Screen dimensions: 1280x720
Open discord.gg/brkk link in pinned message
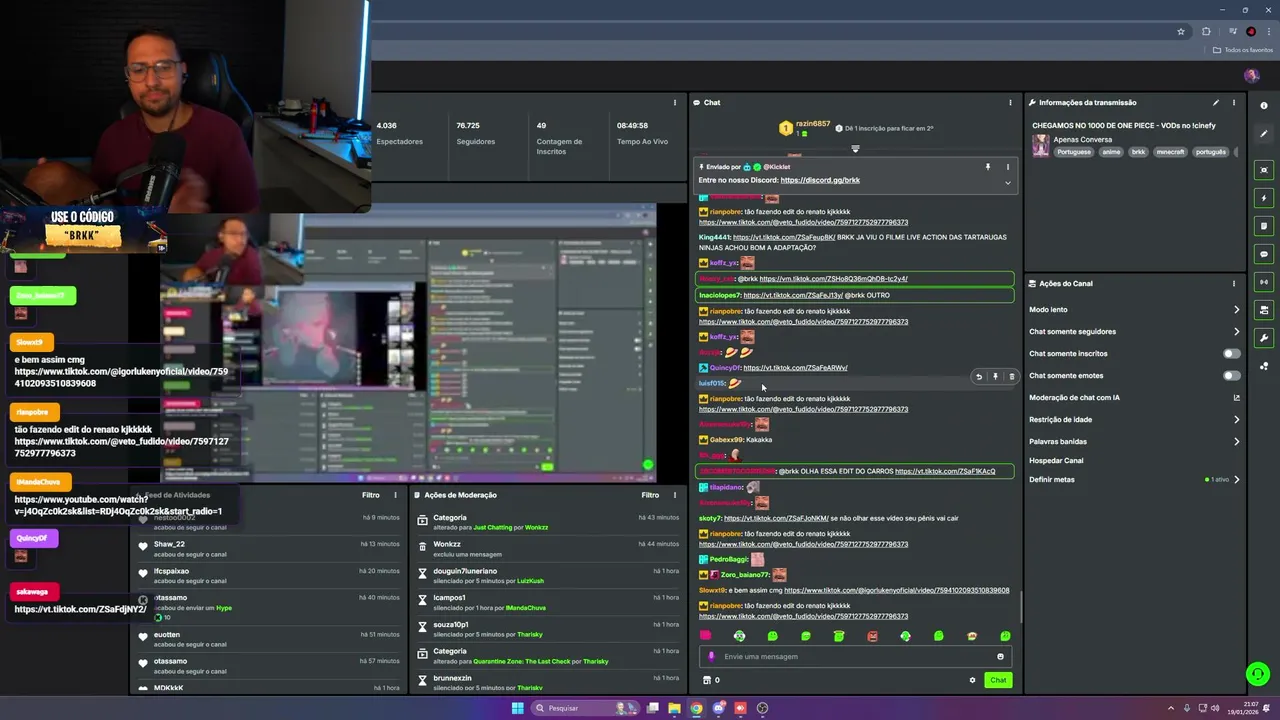click(x=820, y=180)
